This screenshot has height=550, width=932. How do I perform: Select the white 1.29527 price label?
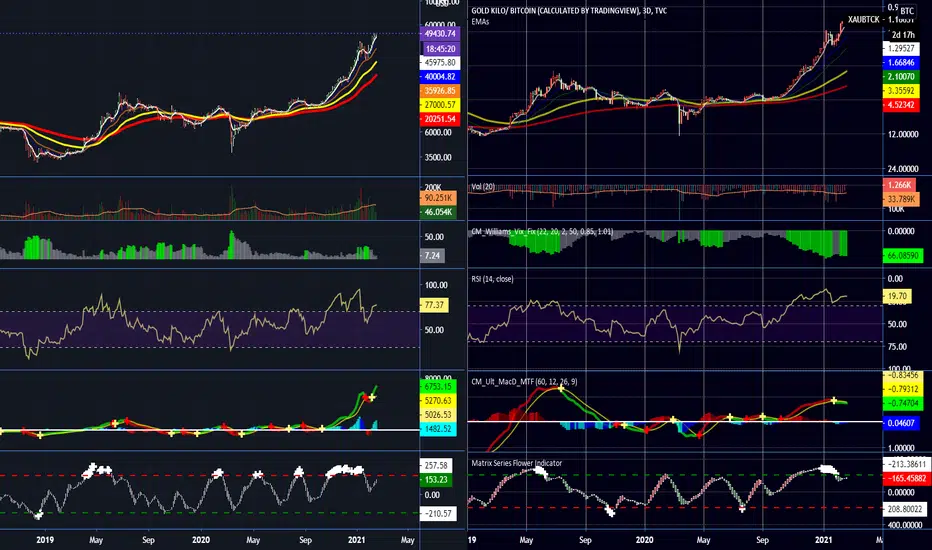[901, 49]
